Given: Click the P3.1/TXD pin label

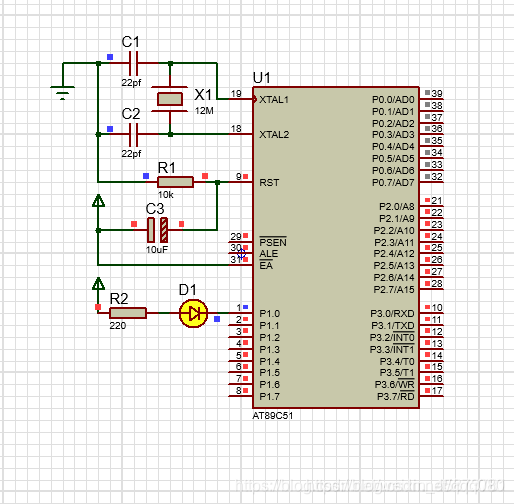Looking at the screenshot, I should [x=393, y=326].
